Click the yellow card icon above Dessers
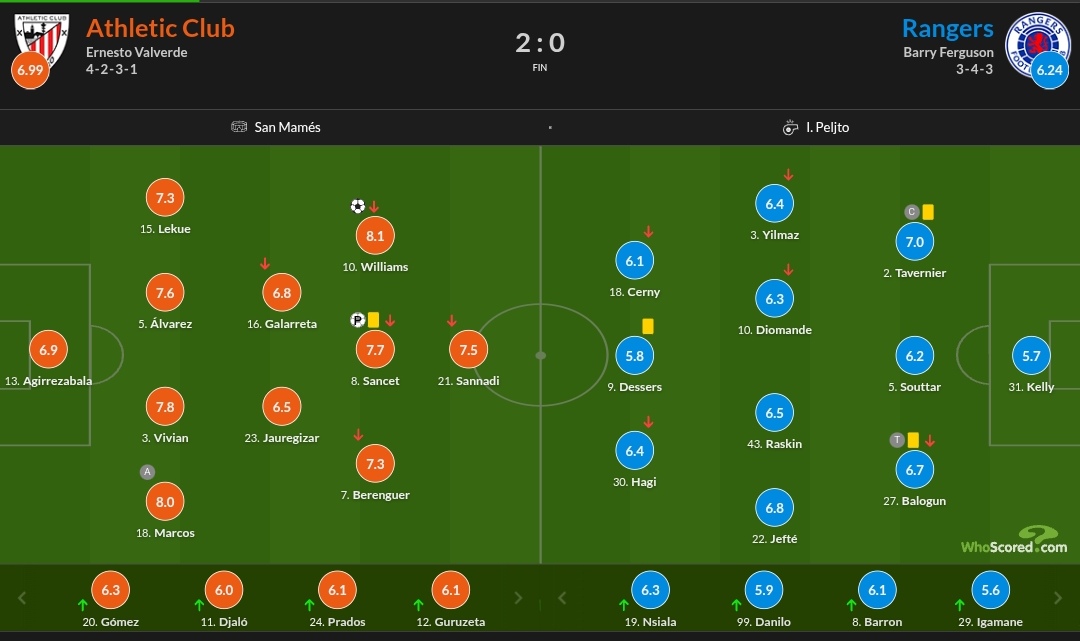Image resolution: width=1080 pixels, height=641 pixels. pyautogui.click(x=647, y=326)
